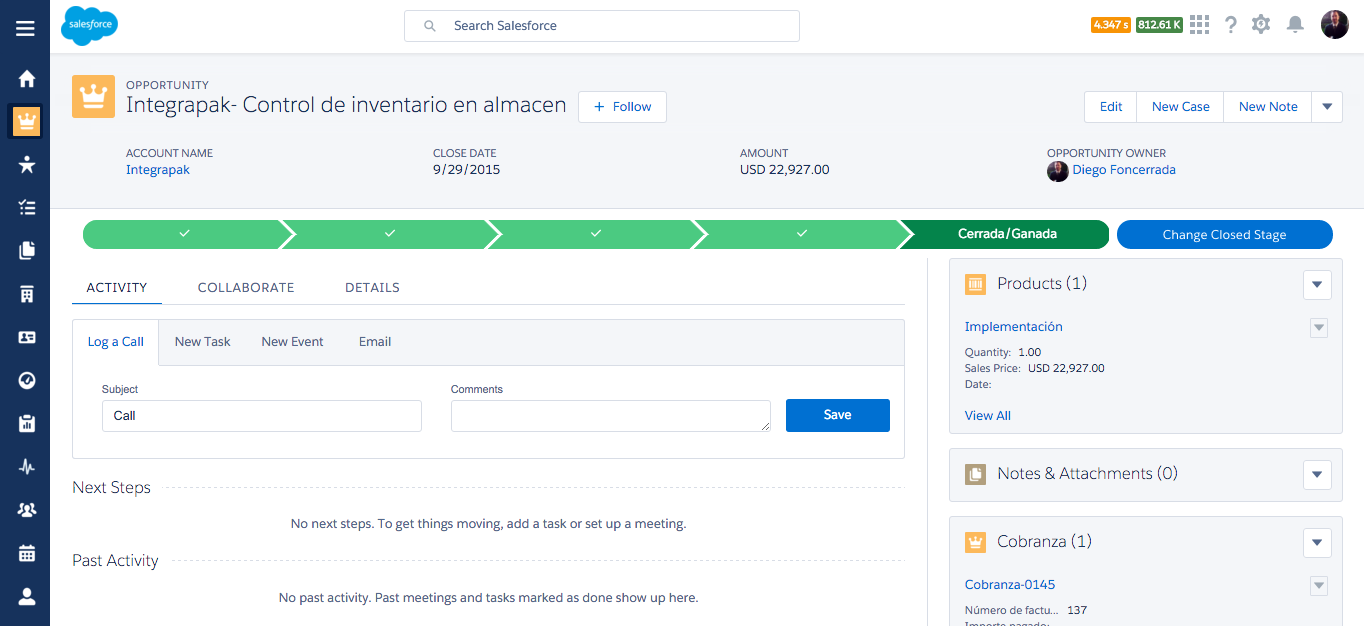Open the Notes & Attachments (0) title
Screen dimensions: 1364x626
point(1087,474)
